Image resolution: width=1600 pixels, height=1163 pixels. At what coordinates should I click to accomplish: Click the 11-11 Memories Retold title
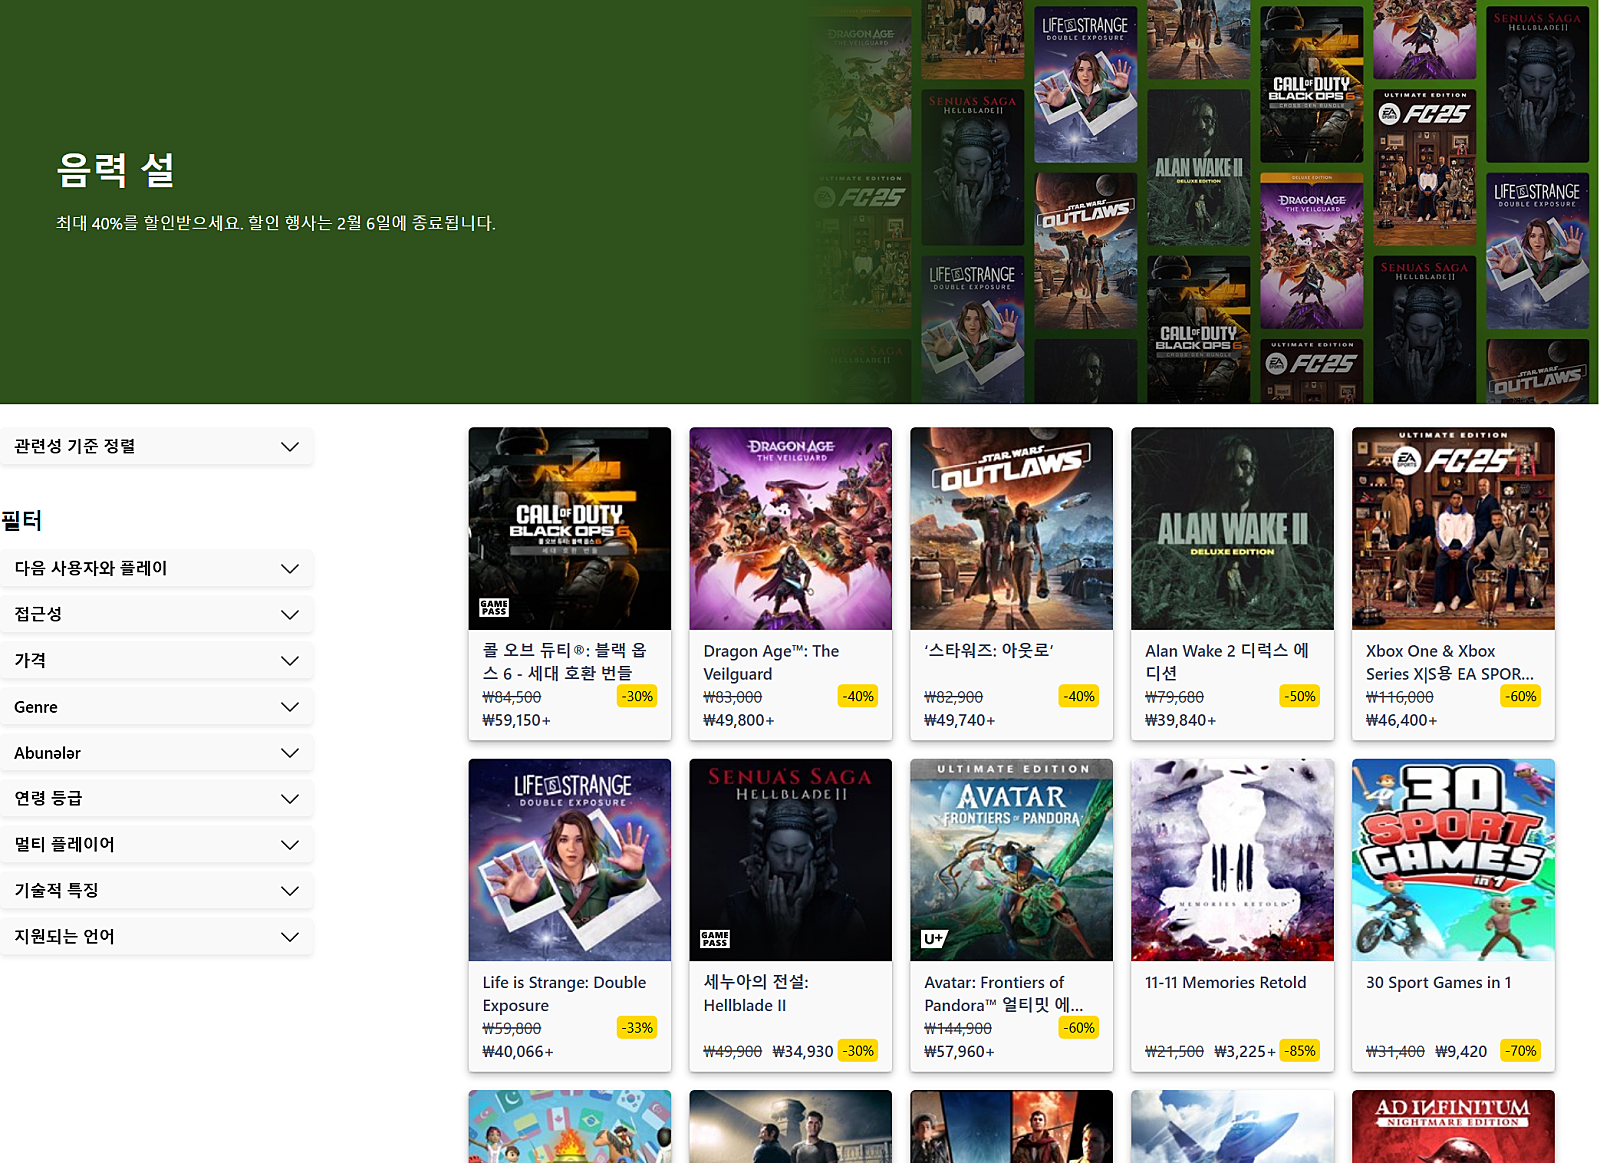coord(1226,983)
